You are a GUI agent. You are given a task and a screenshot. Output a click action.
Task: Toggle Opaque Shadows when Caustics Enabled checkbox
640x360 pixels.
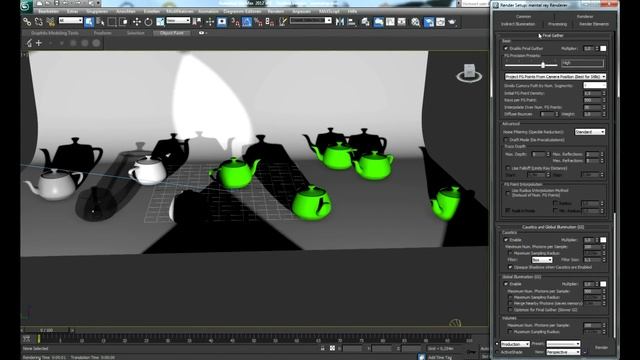click(x=510, y=267)
